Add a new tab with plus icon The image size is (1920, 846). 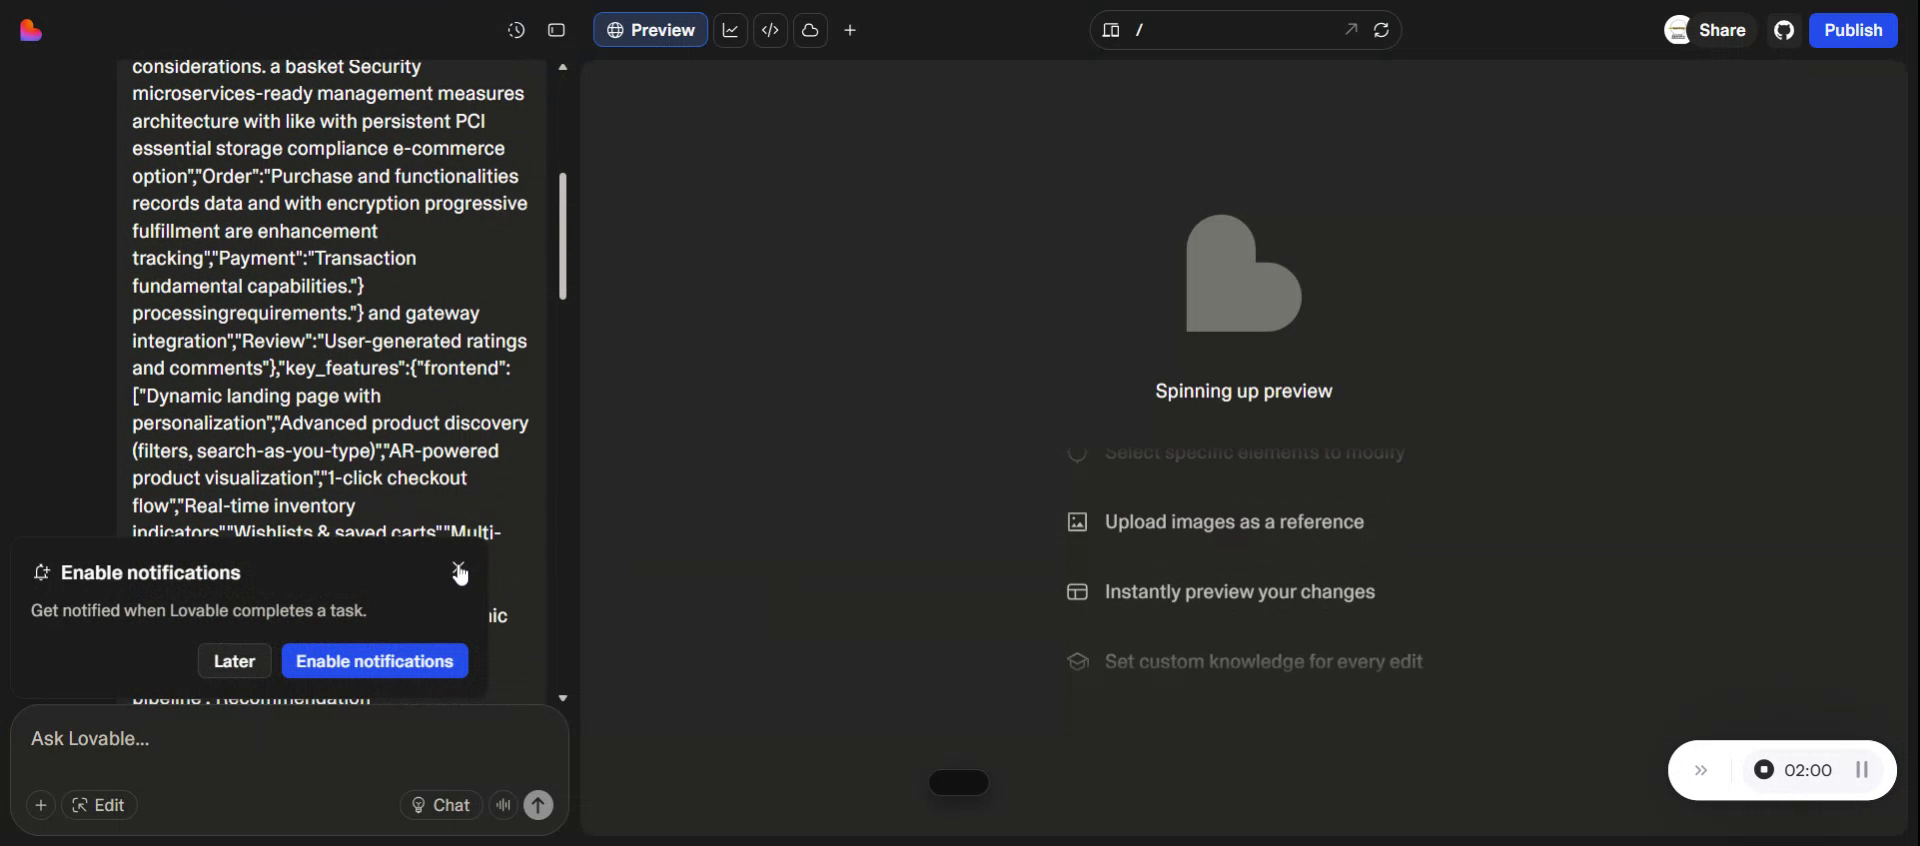[x=850, y=30]
